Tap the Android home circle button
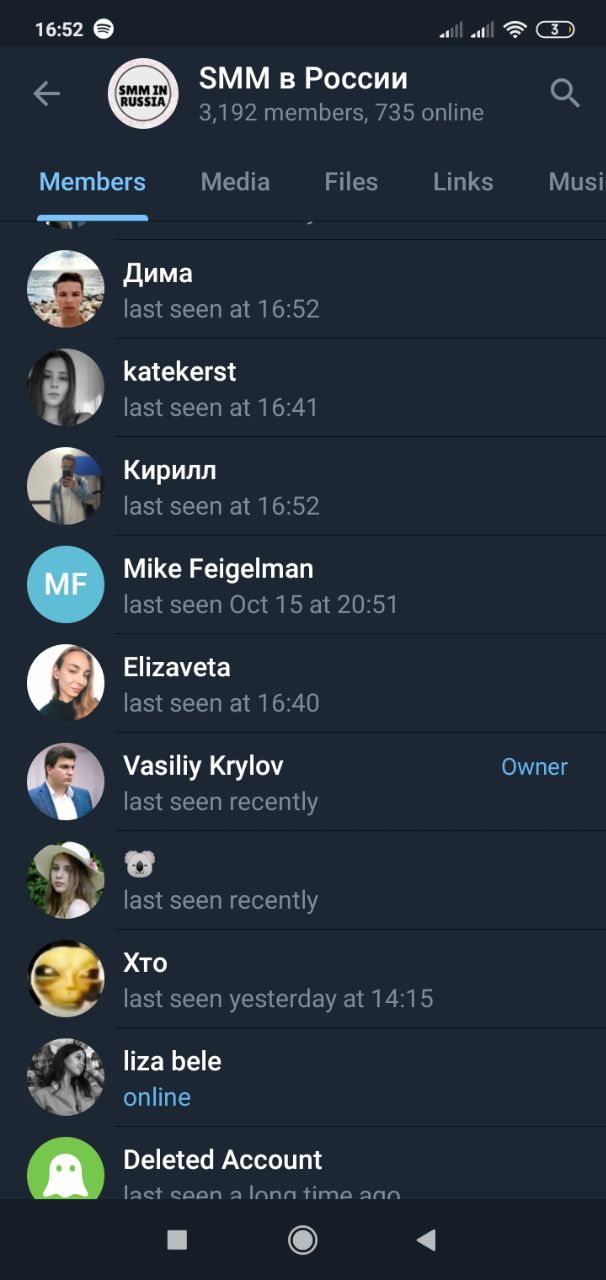This screenshot has height=1280, width=606. [302, 1240]
